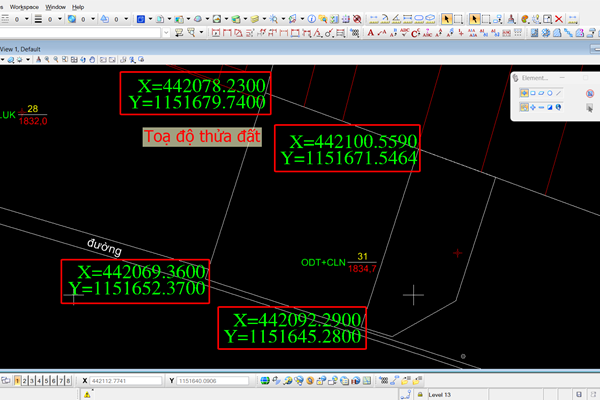Expand the Element Information preceding dropdown arrow
600x400 pixels.
[x=302, y=19]
